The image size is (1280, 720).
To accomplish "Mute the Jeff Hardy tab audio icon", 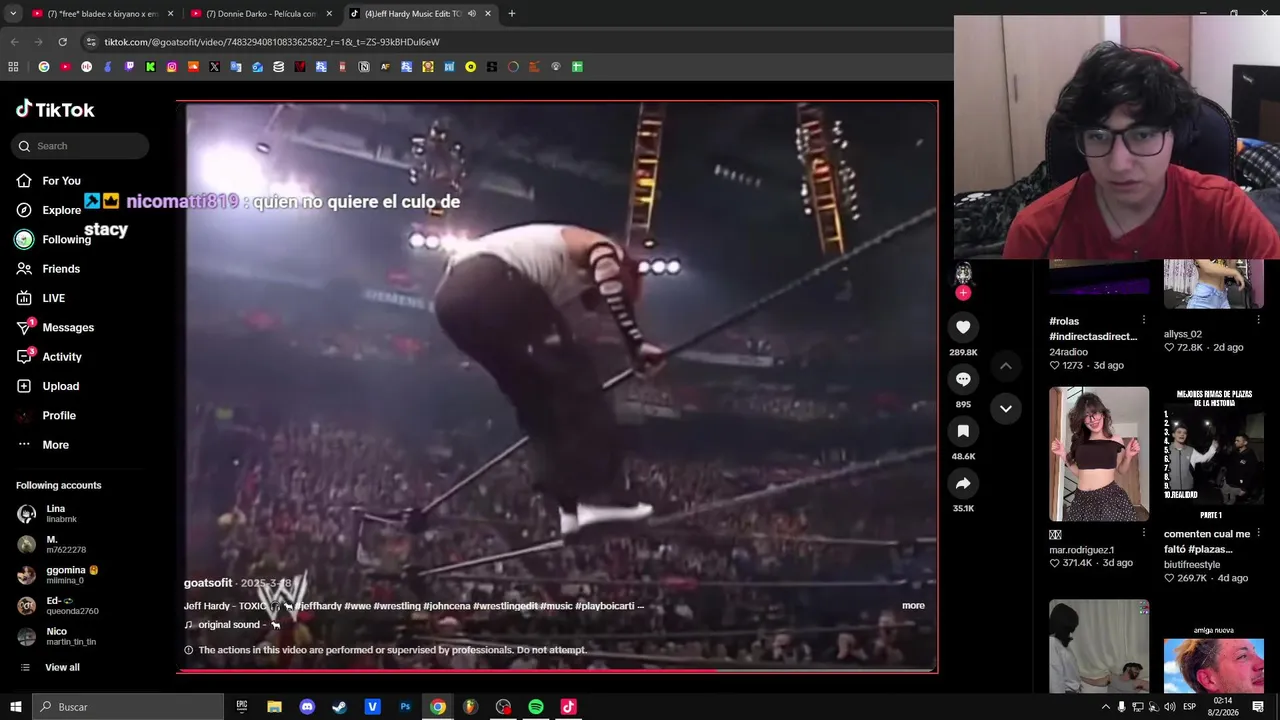I will point(472,14).
